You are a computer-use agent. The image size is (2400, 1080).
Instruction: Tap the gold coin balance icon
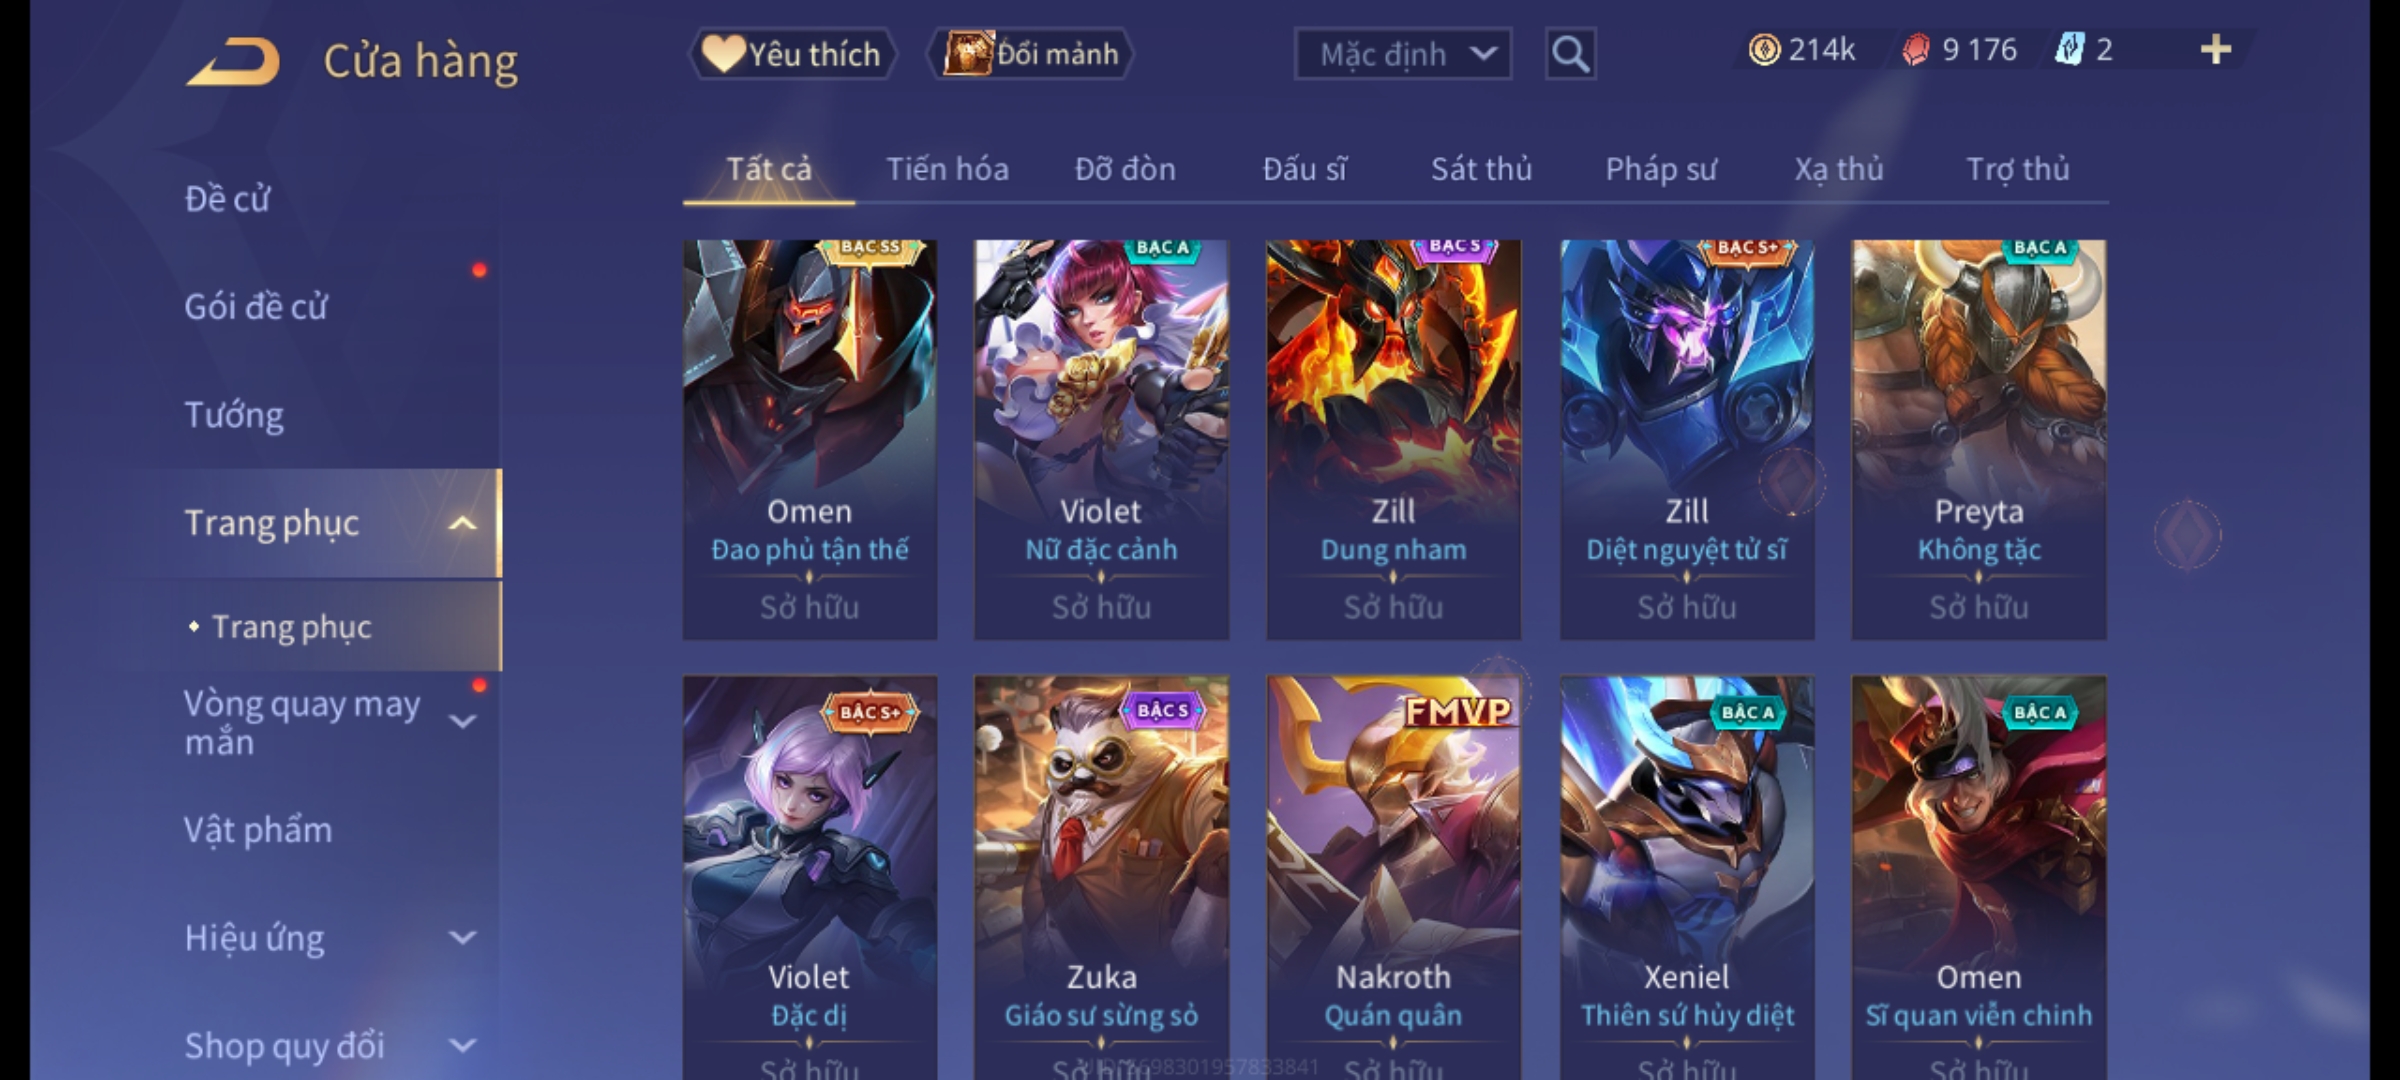click(1764, 49)
